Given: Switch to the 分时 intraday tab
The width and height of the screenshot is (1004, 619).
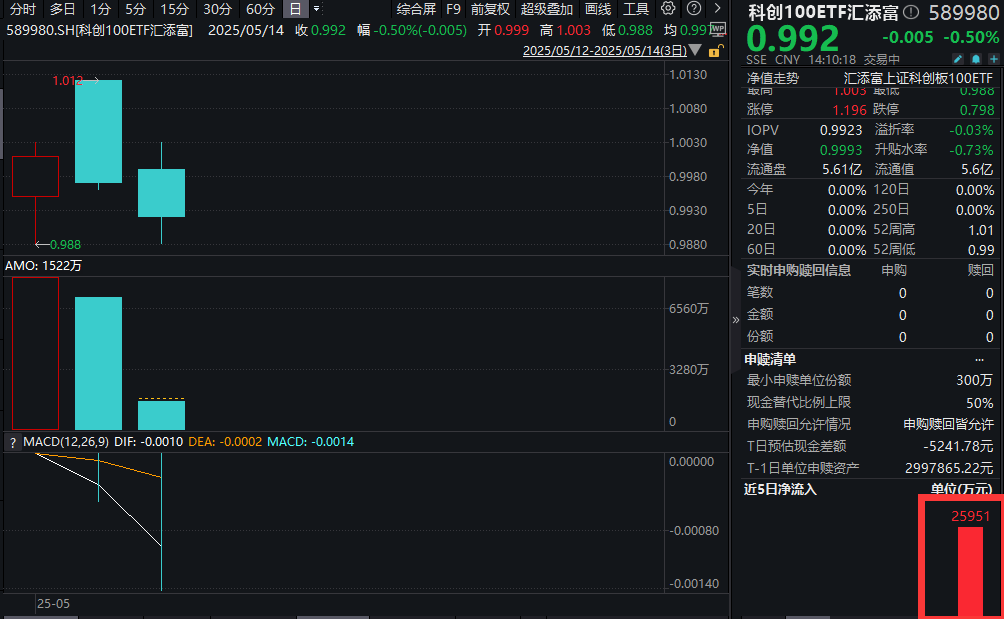Looking at the screenshot, I should coord(22,9).
